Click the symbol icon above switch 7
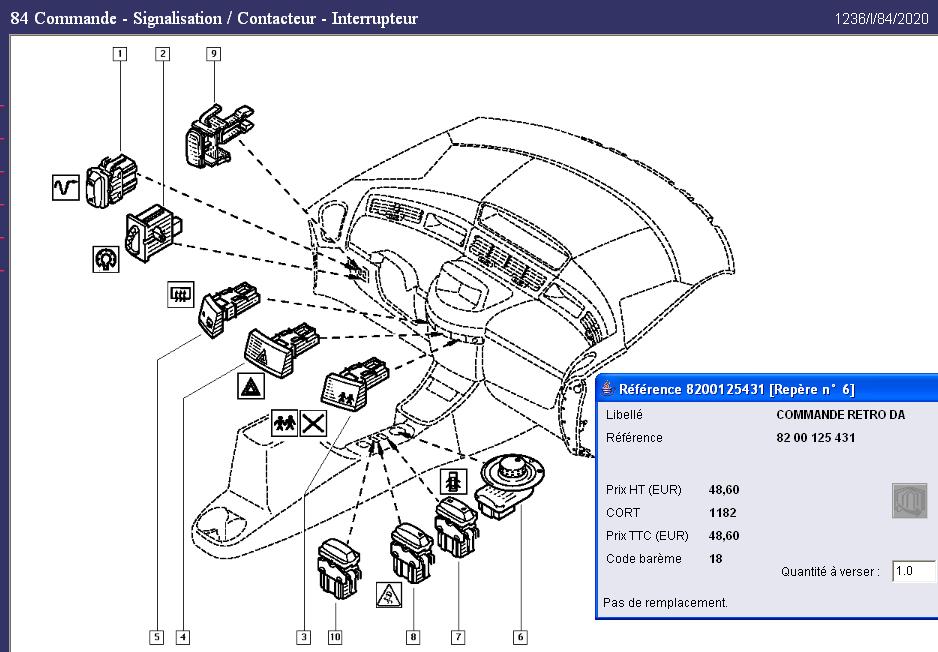 pyautogui.click(x=454, y=481)
